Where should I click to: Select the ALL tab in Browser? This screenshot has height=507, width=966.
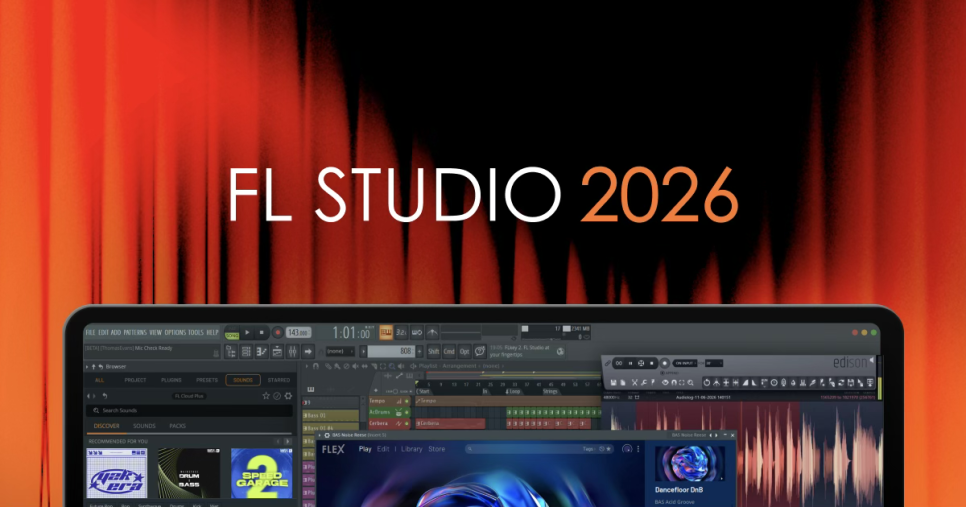[x=100, y=379]
